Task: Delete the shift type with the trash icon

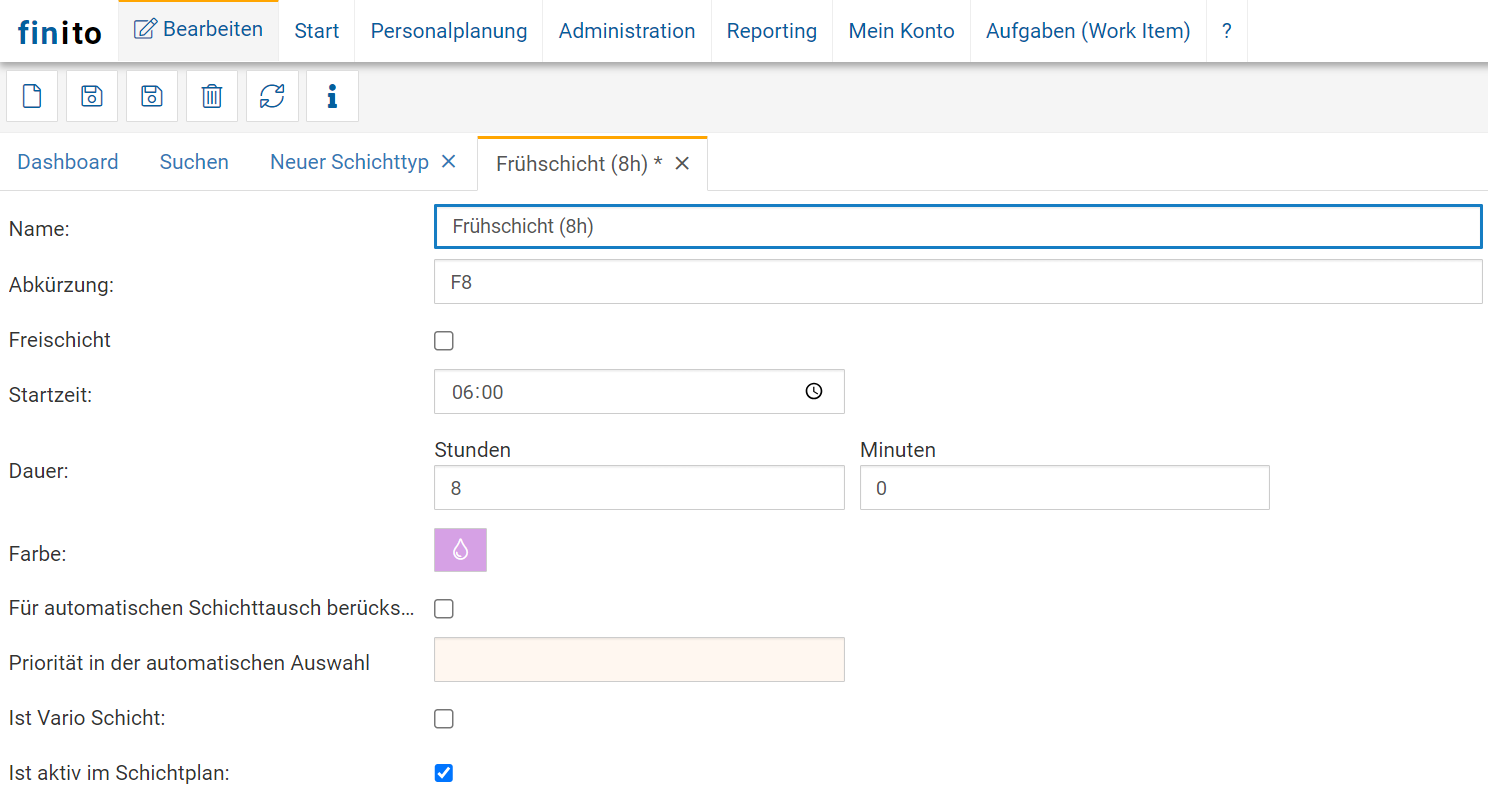Action: pos(212,96)
